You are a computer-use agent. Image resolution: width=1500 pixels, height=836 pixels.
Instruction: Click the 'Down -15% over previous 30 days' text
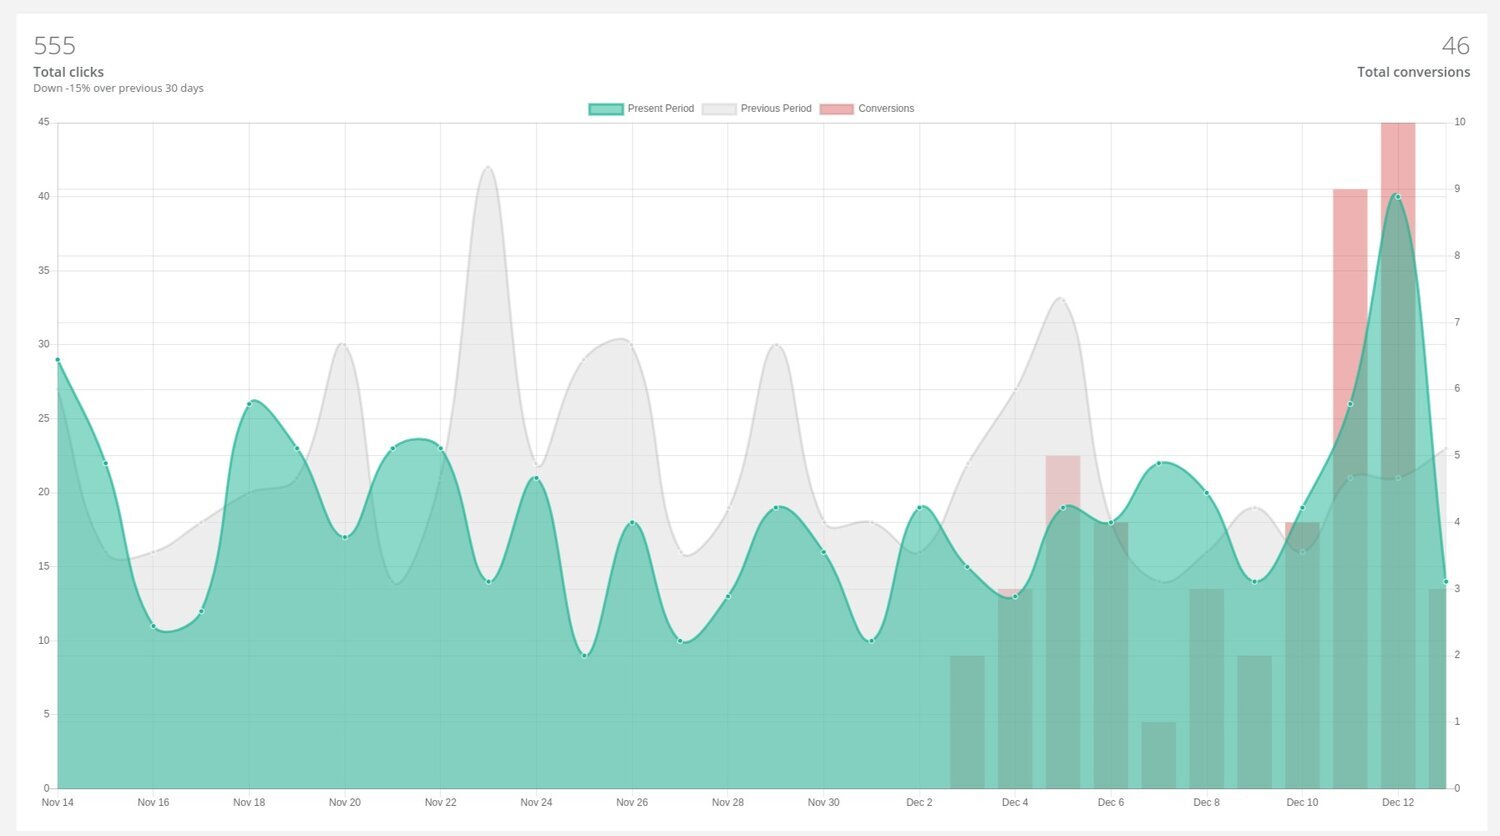pyautogui.click(x=118, y=88)
